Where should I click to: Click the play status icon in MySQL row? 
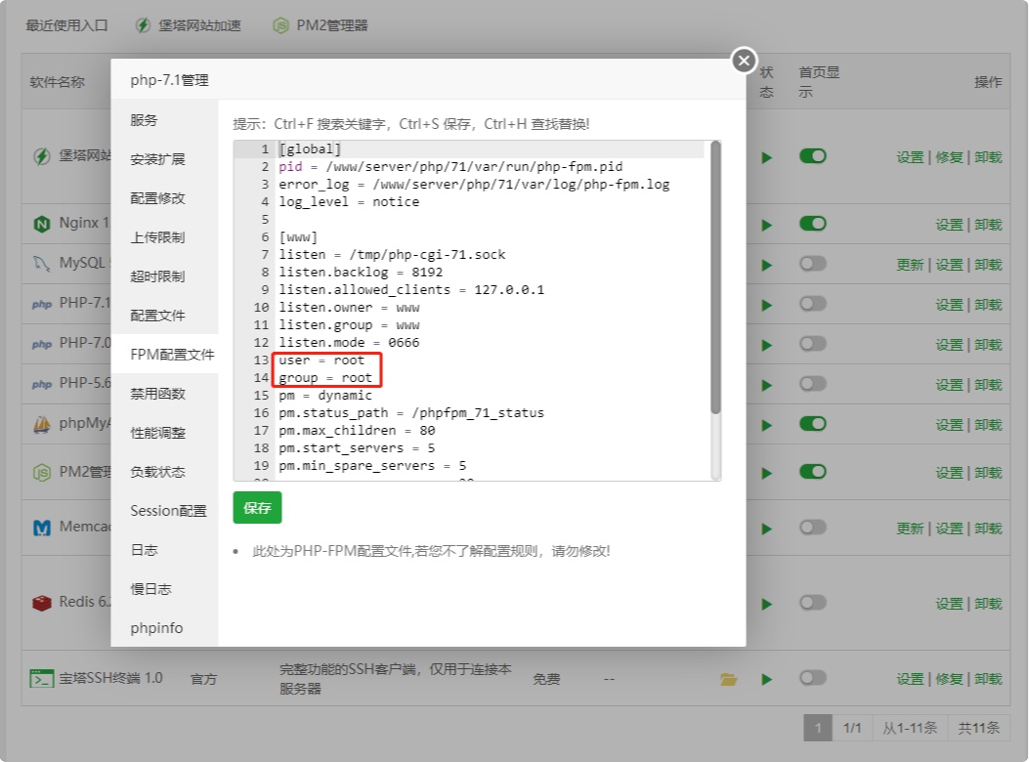tap(766, 265)
